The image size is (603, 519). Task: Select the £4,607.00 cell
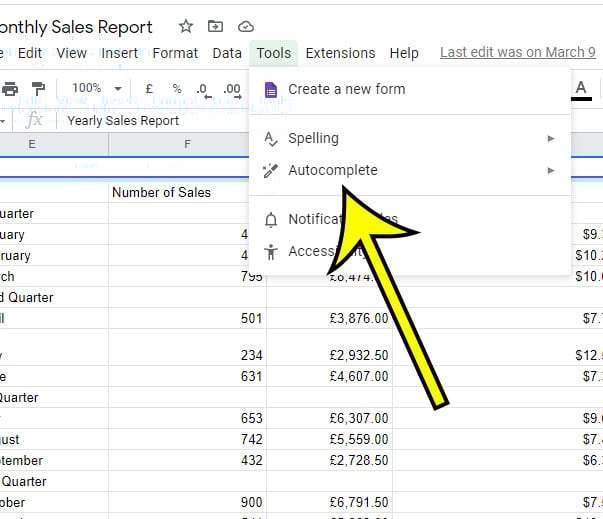pos(330,376)
